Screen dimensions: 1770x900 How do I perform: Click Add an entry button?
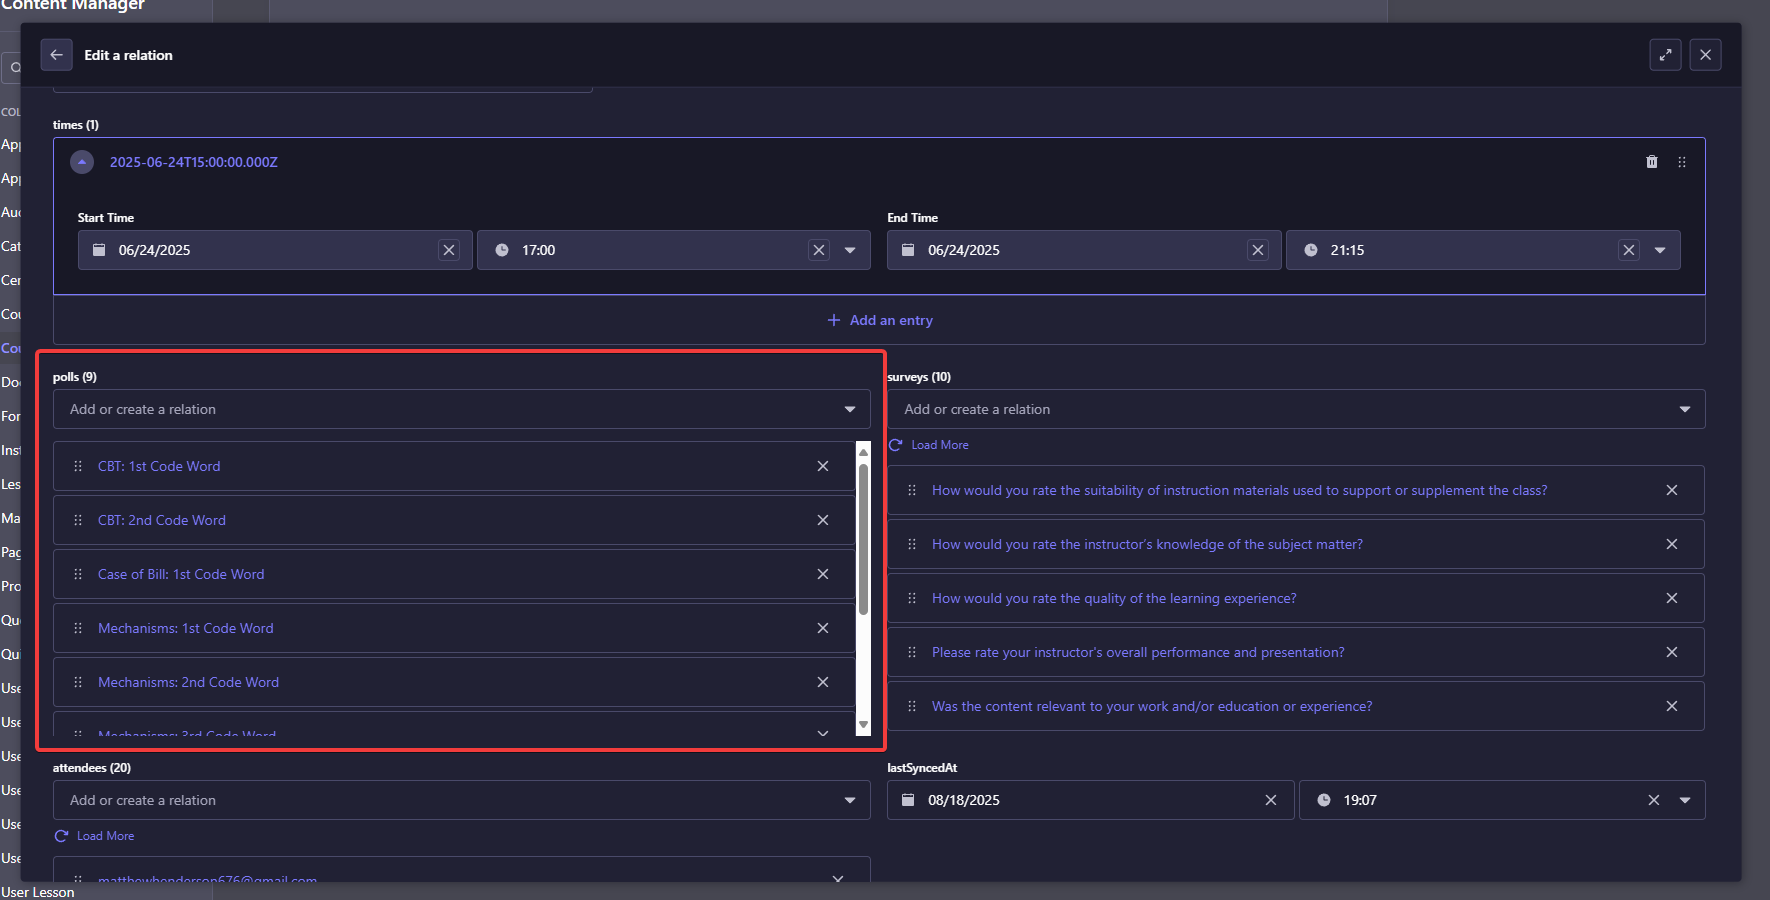click(880, 320)
